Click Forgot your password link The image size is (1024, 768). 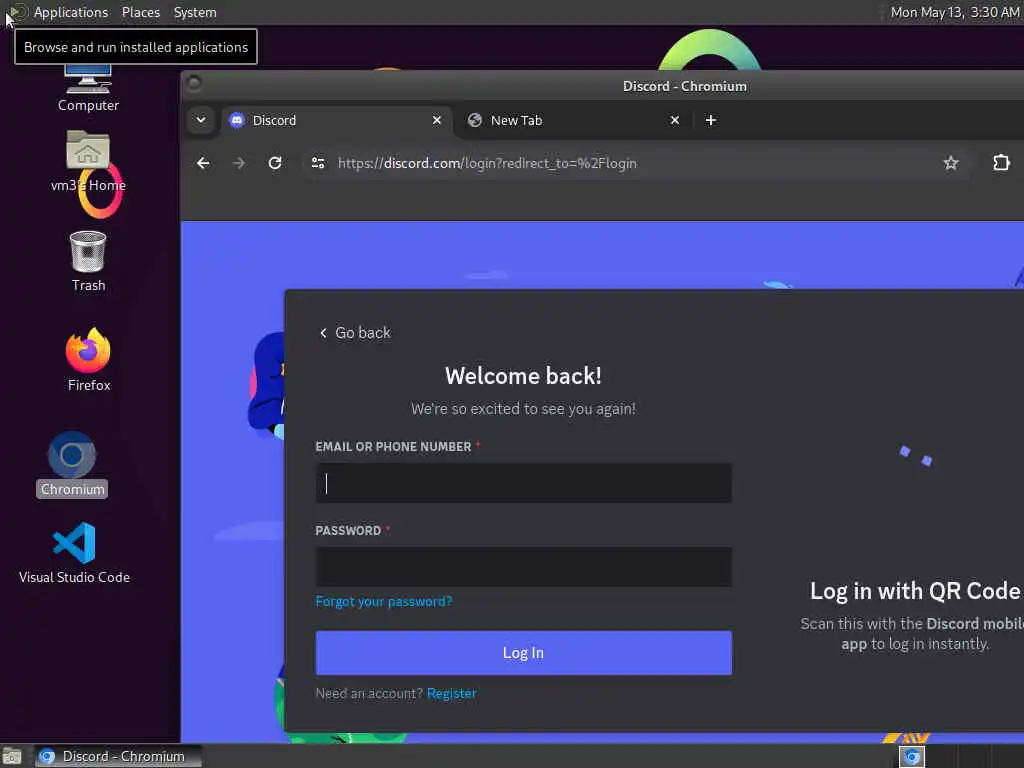point(383,601)
